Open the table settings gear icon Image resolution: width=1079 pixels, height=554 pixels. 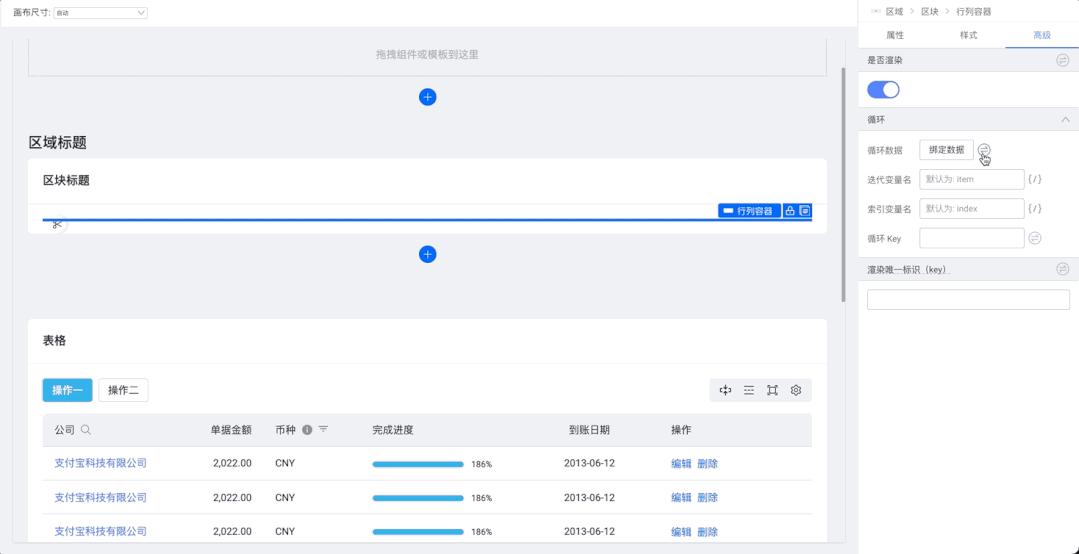pos(796,390)
